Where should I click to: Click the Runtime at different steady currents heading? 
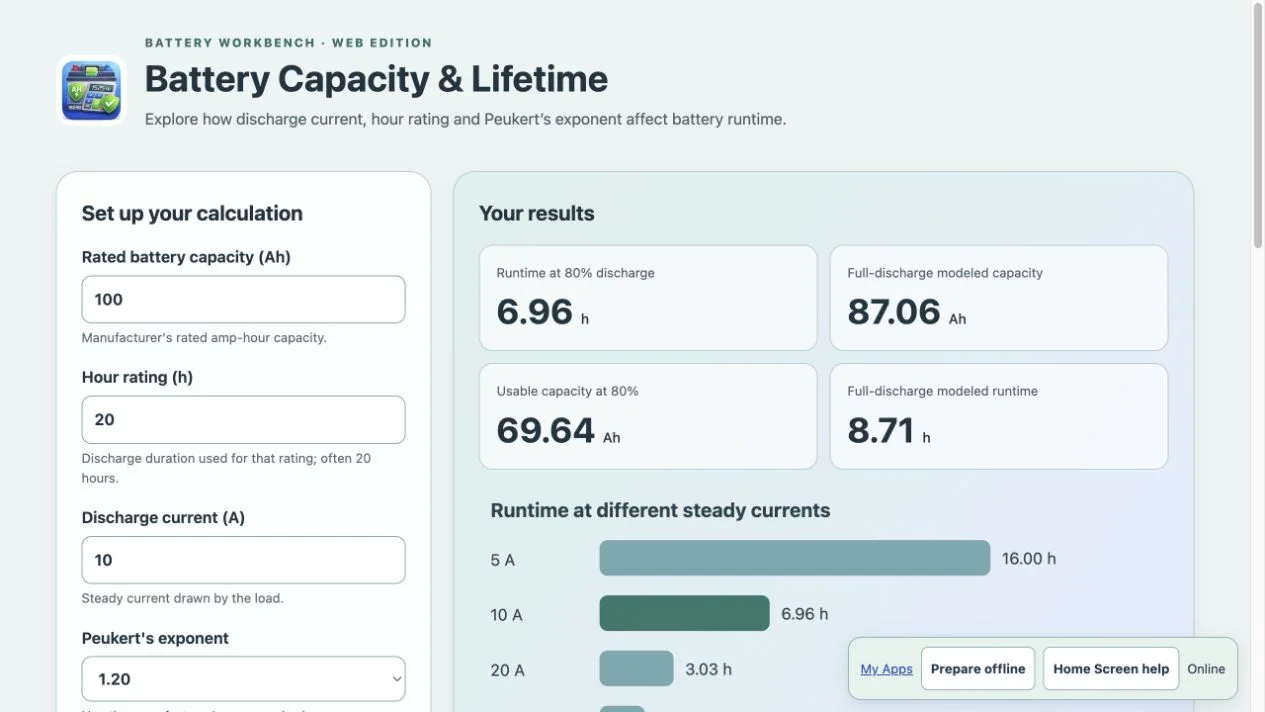[660, 510]
